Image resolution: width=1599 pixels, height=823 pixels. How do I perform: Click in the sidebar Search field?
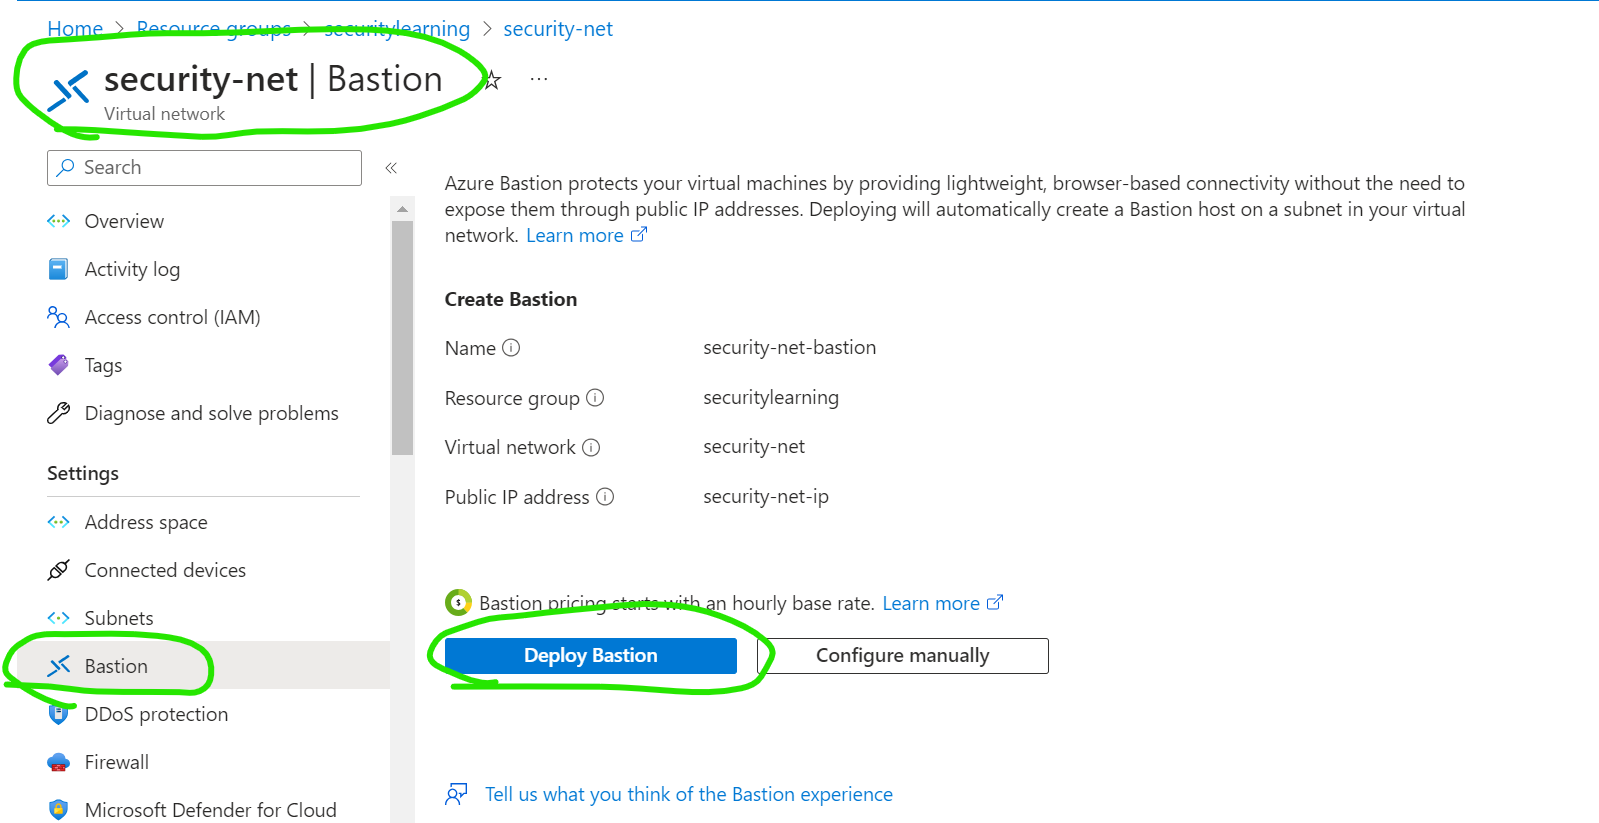204,168
